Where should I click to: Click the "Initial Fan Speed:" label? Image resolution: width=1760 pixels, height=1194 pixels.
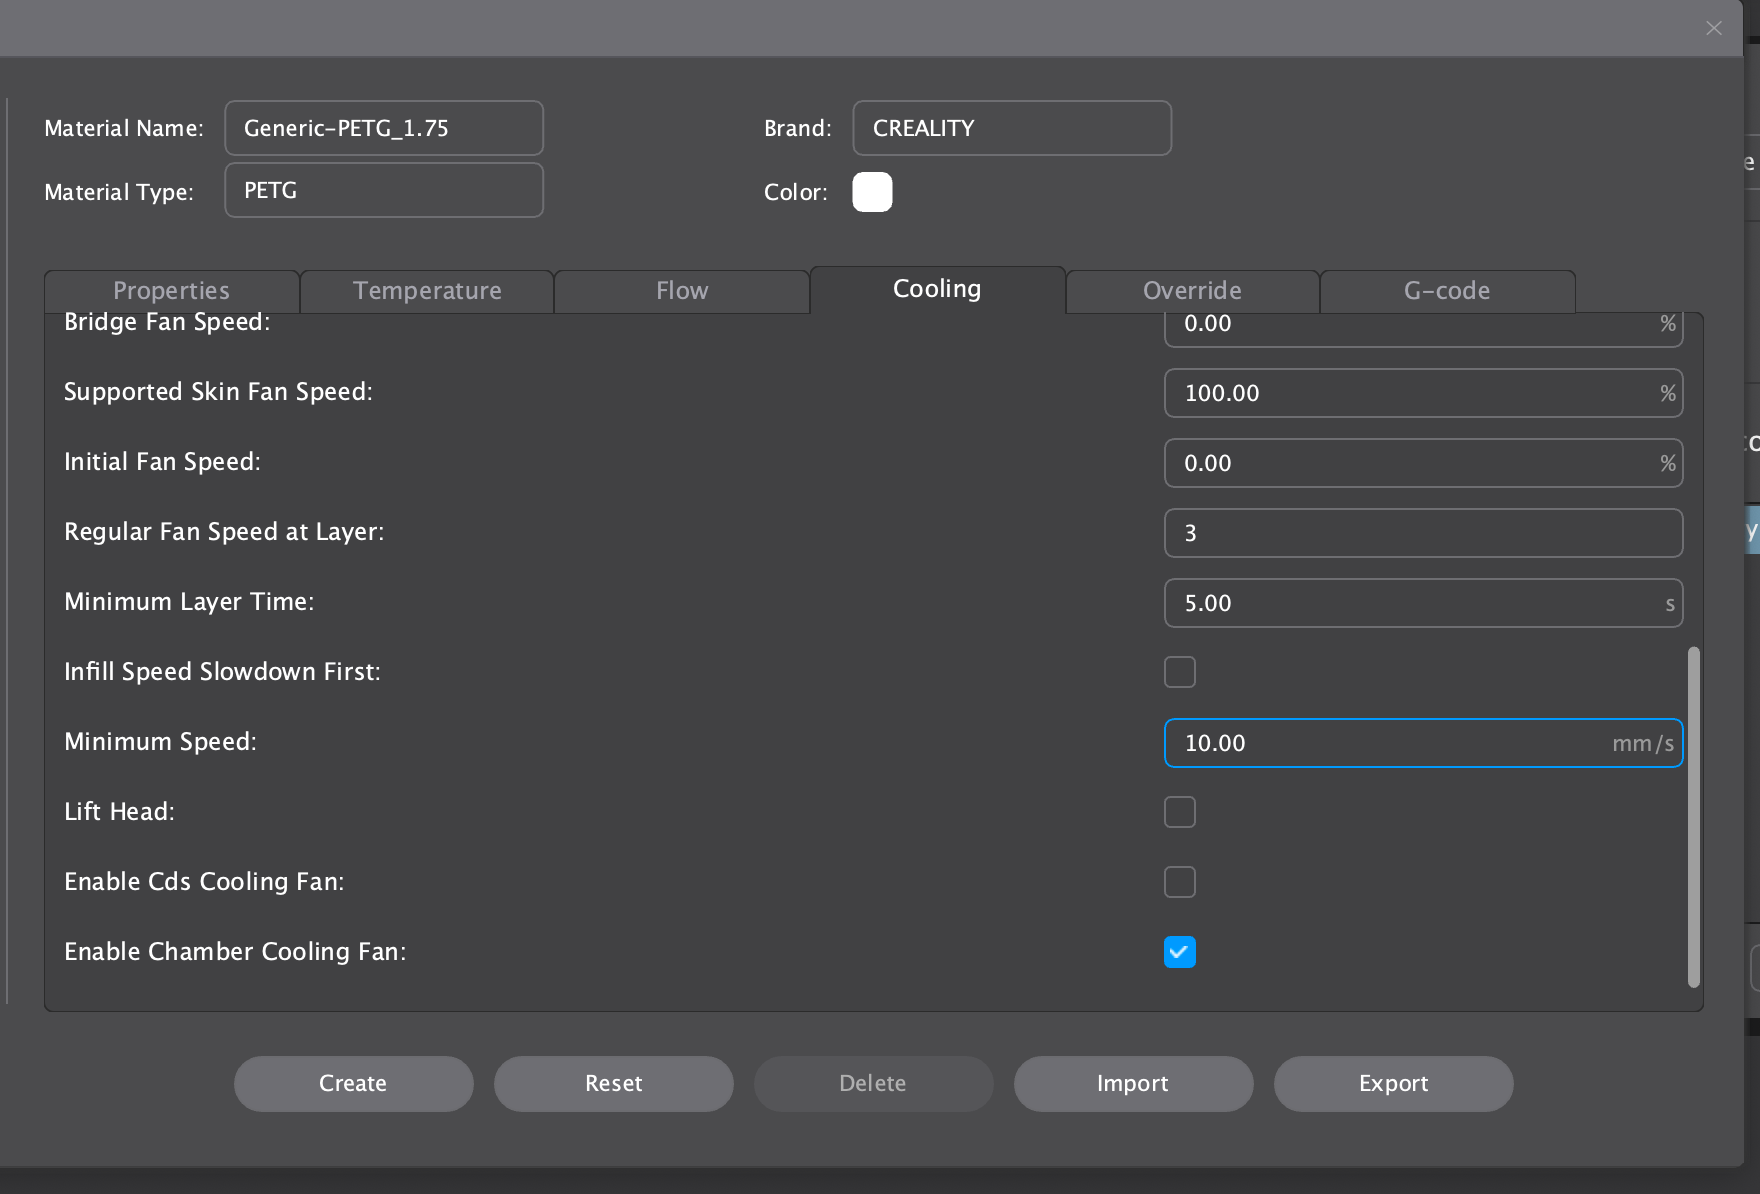pos(162,462)
